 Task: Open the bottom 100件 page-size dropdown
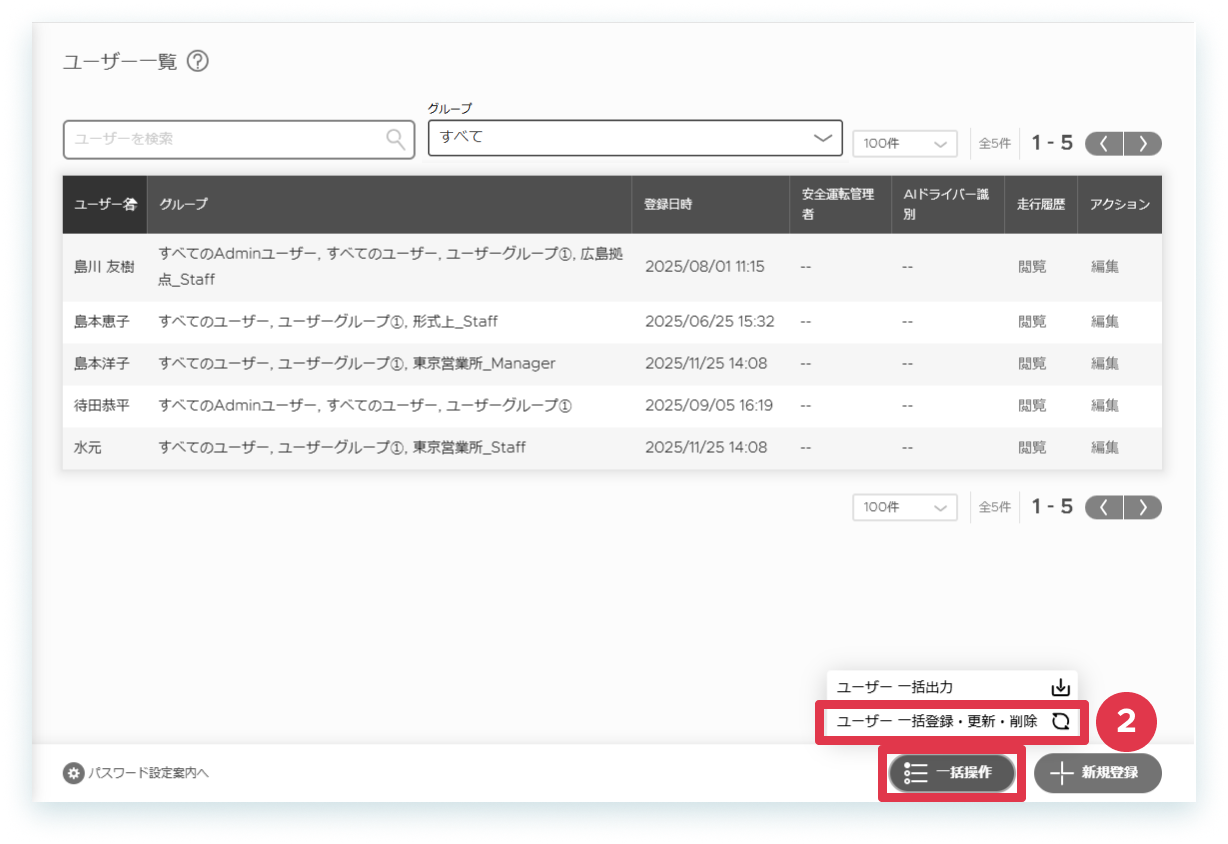904,507
